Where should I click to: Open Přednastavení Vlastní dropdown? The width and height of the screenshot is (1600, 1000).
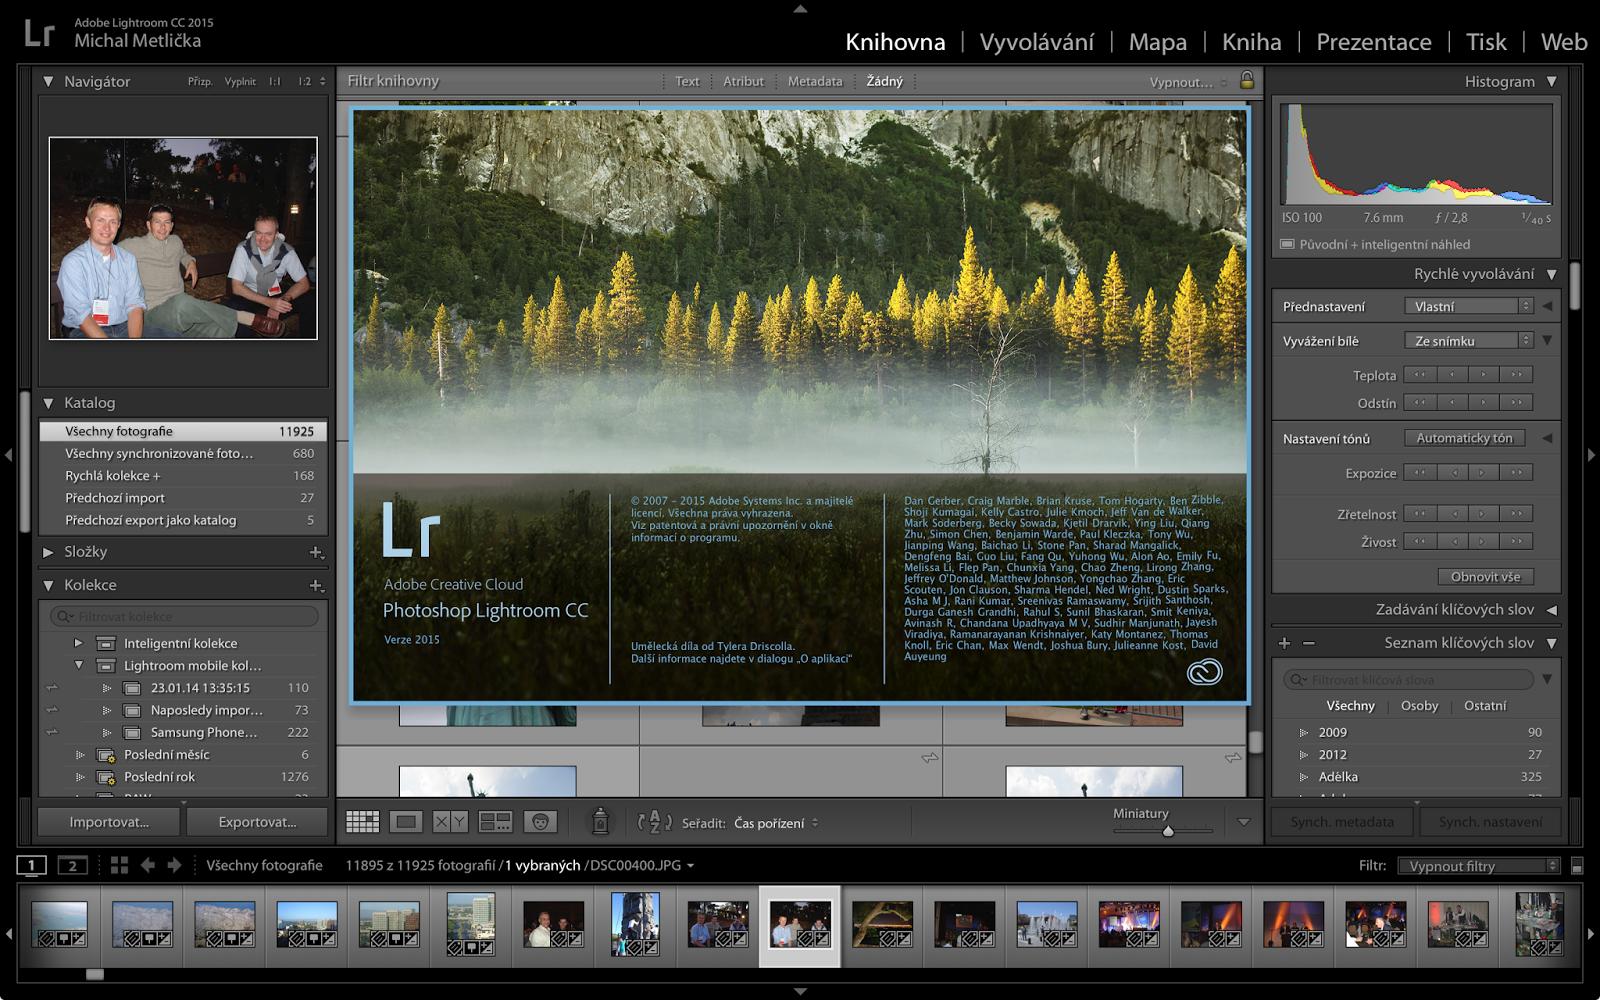coord(1468,306)
